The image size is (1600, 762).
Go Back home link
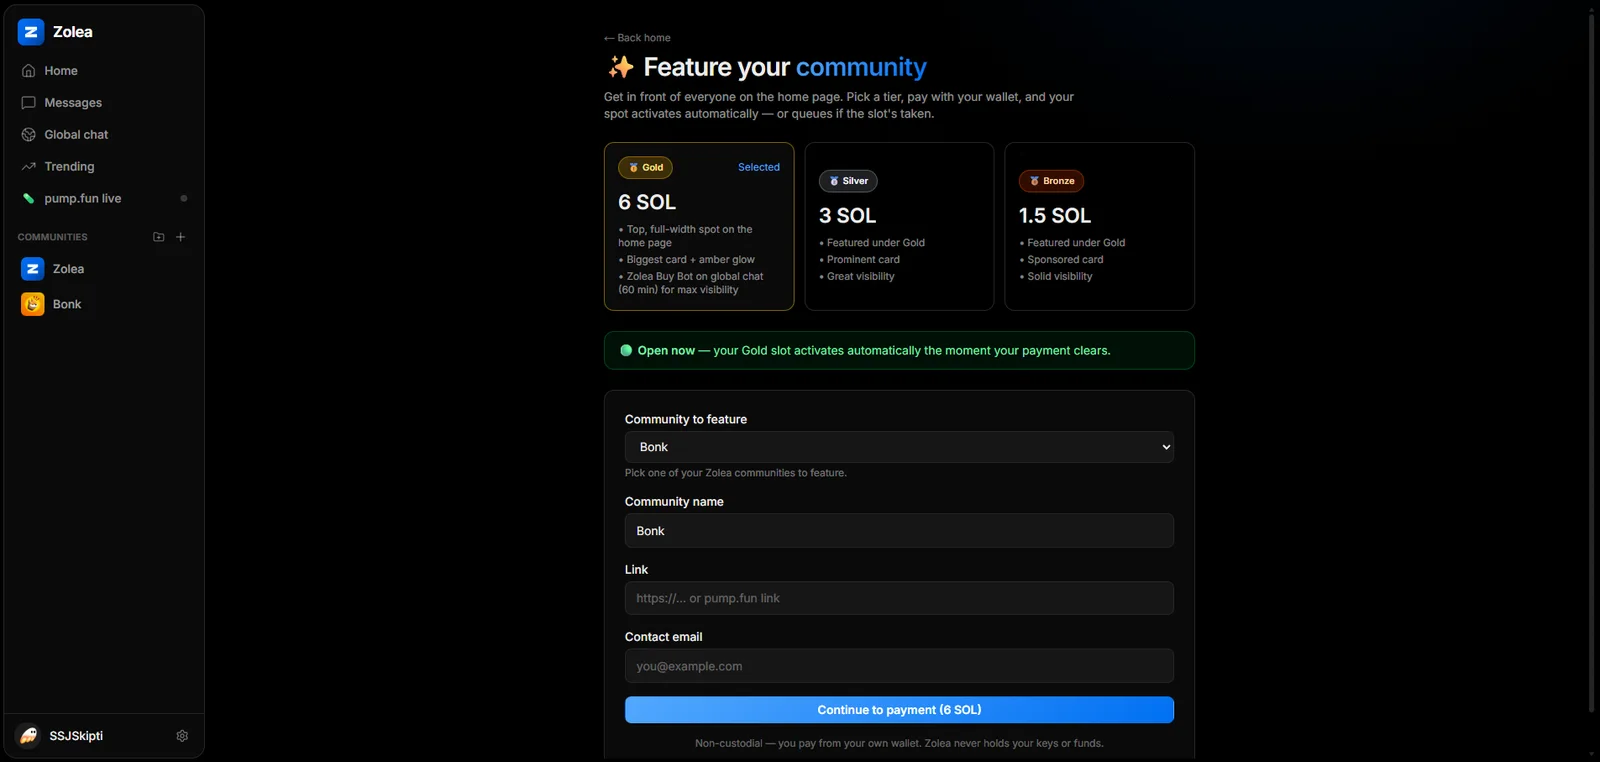pyautogui.click(x=637, y=38)
